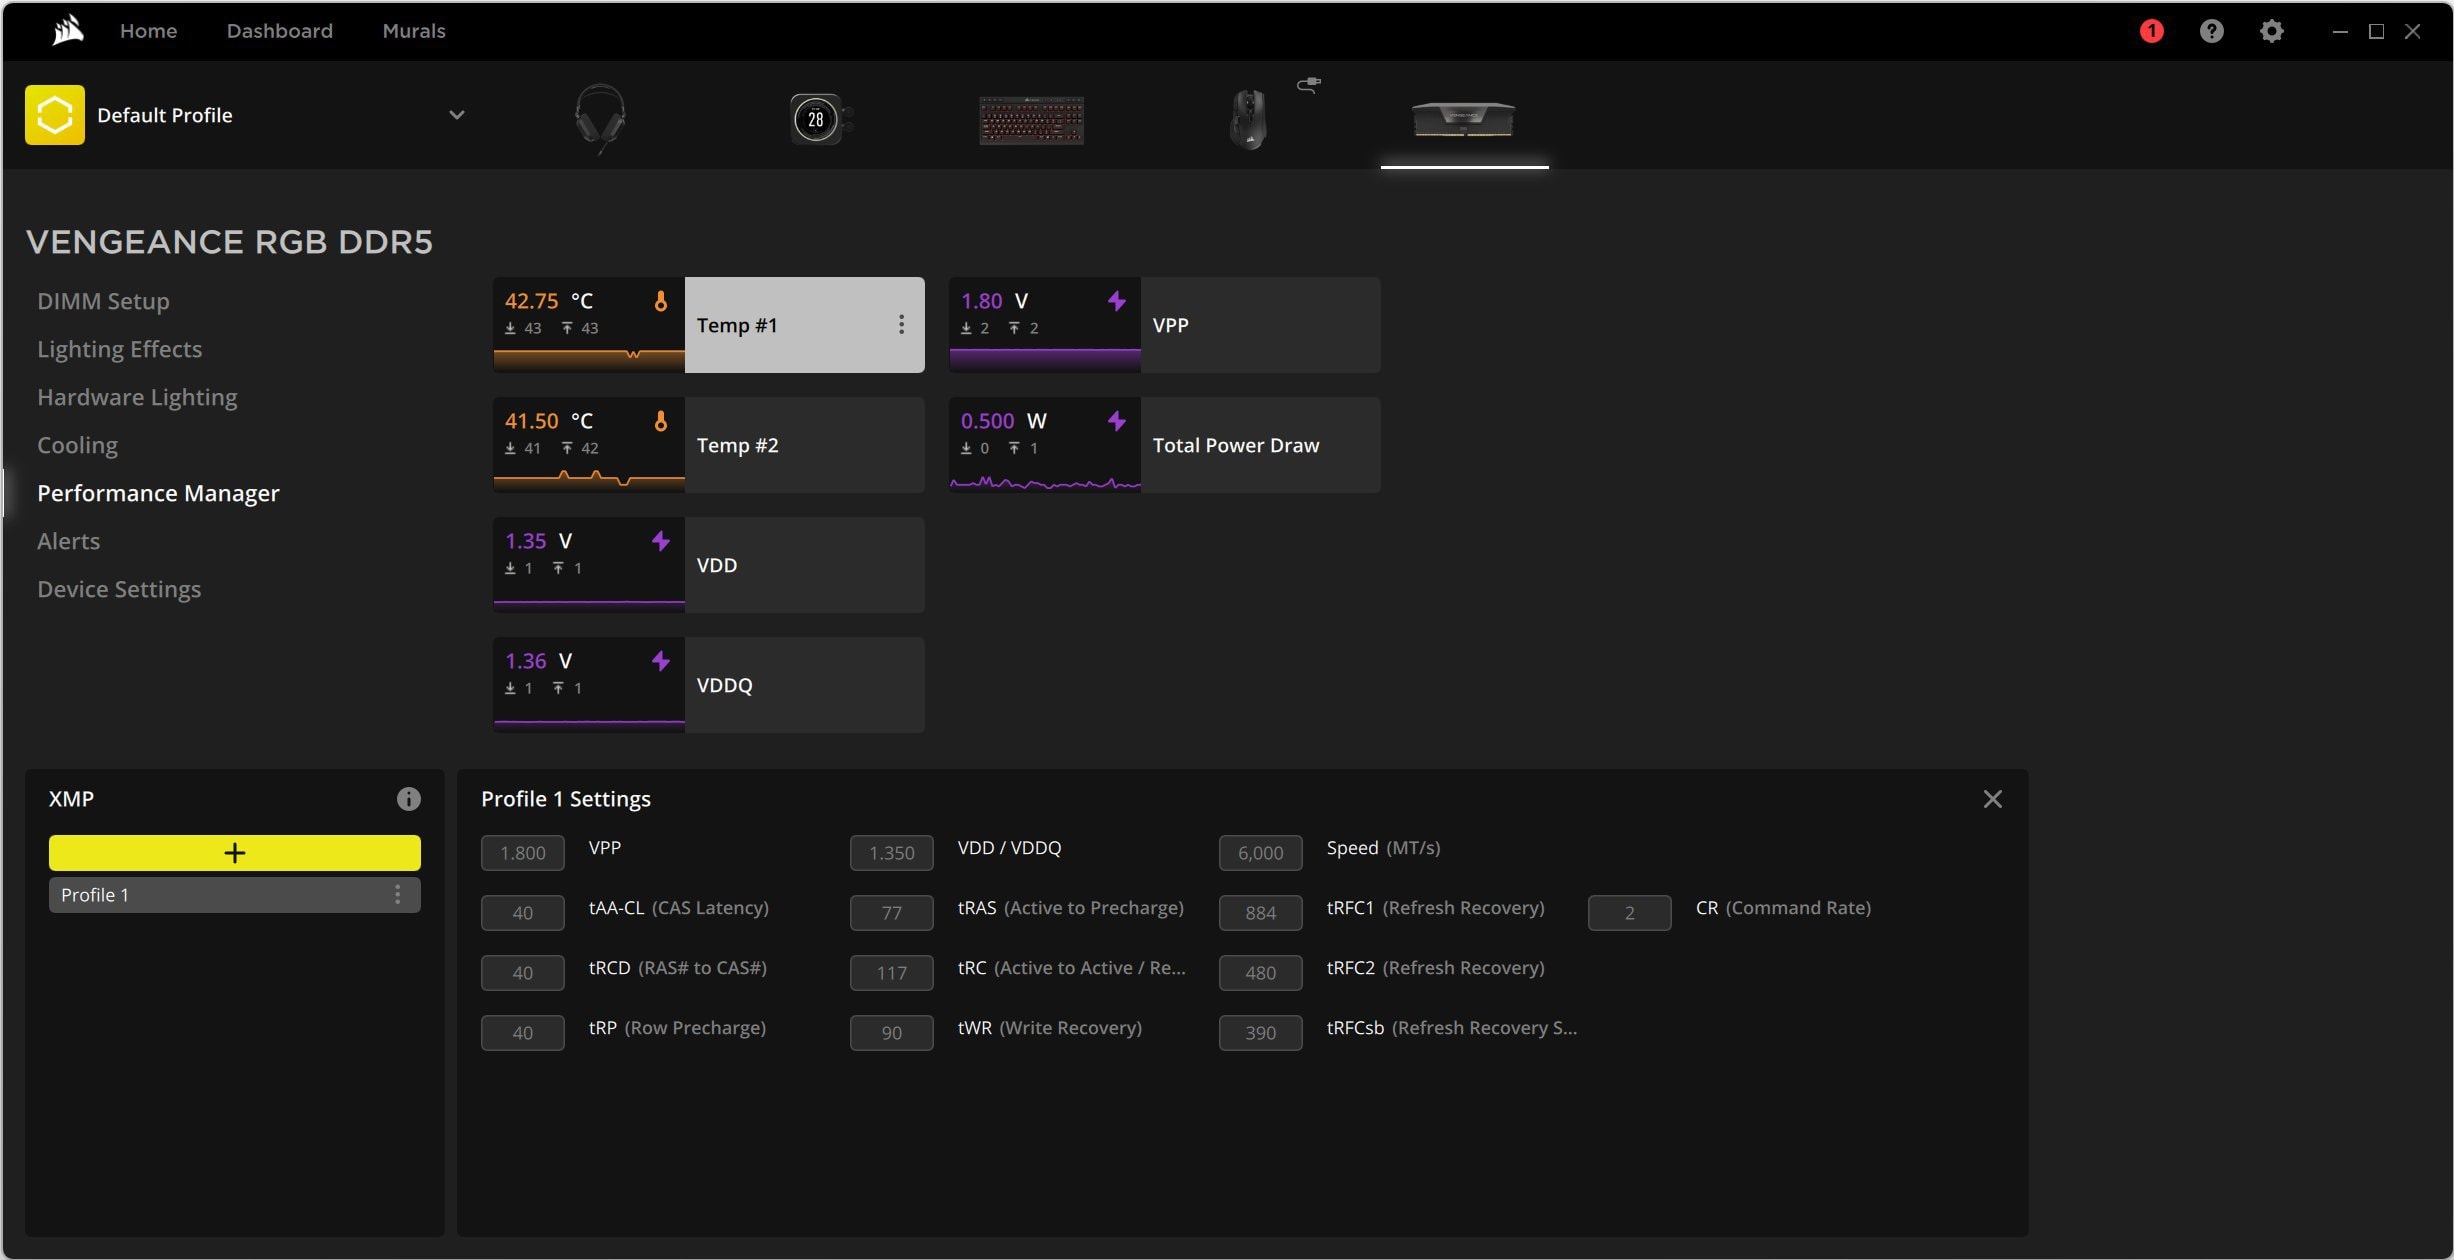Expand the Temp #1 panel options menu
2454x1260 pixels.
[x=898, y=323]
